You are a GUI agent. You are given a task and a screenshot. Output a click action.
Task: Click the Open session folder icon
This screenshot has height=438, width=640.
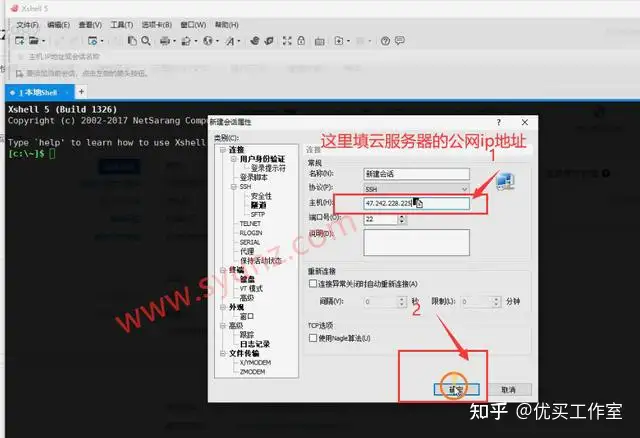[34, 40]
